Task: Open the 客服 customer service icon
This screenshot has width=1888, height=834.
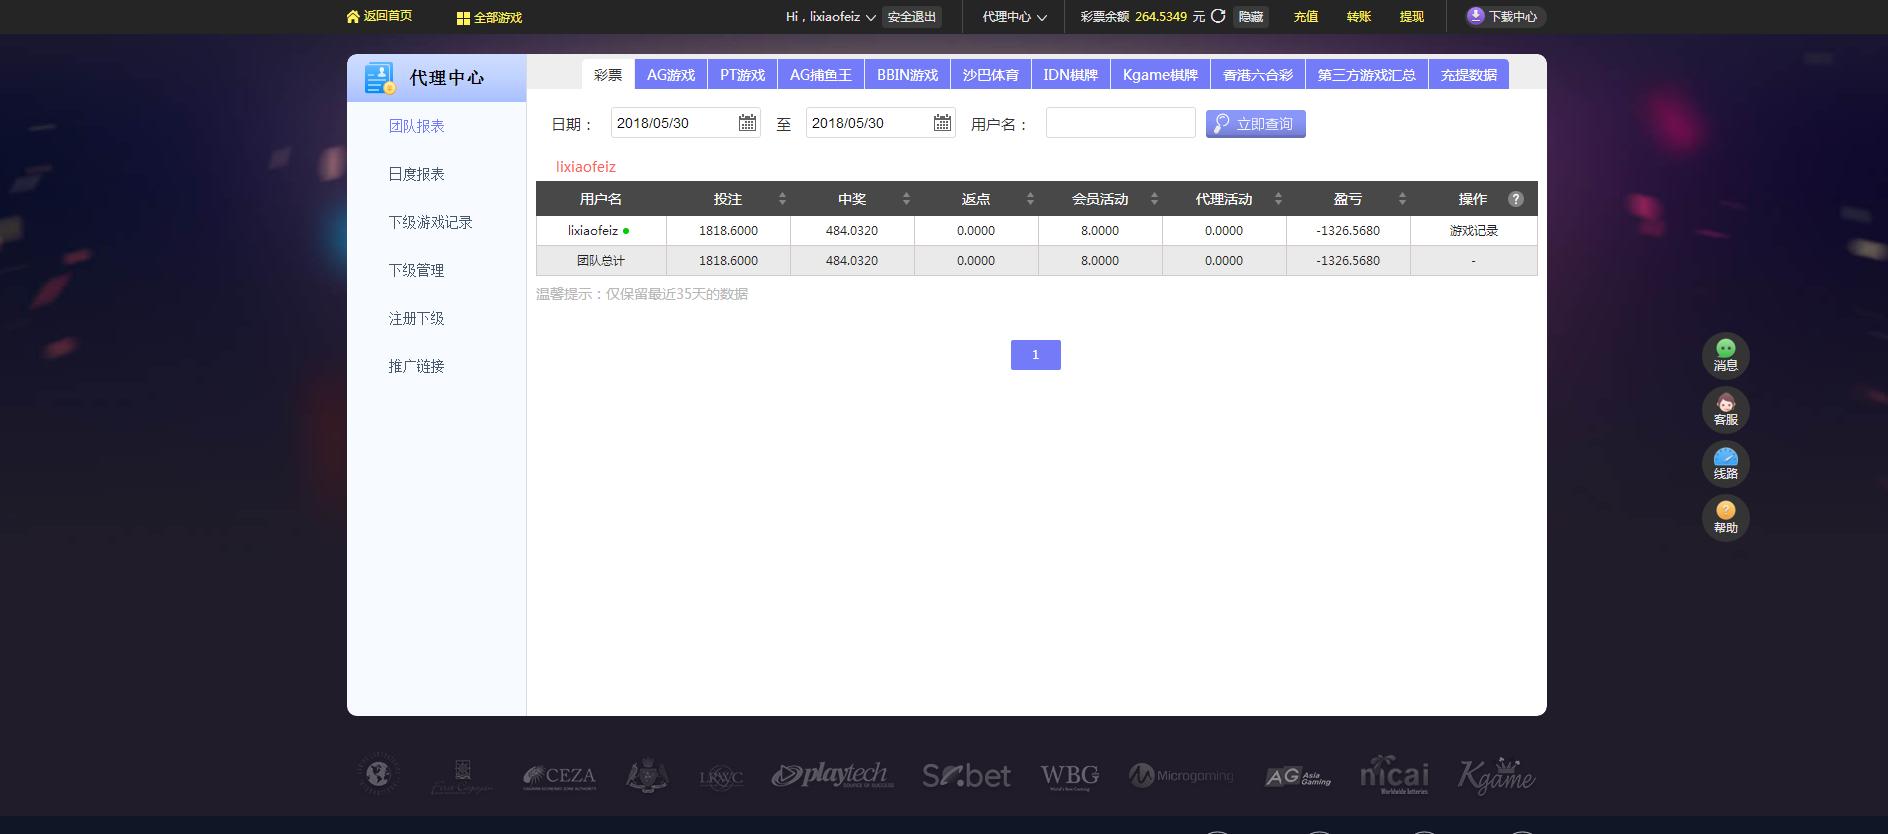Action: click(1726, 409)
